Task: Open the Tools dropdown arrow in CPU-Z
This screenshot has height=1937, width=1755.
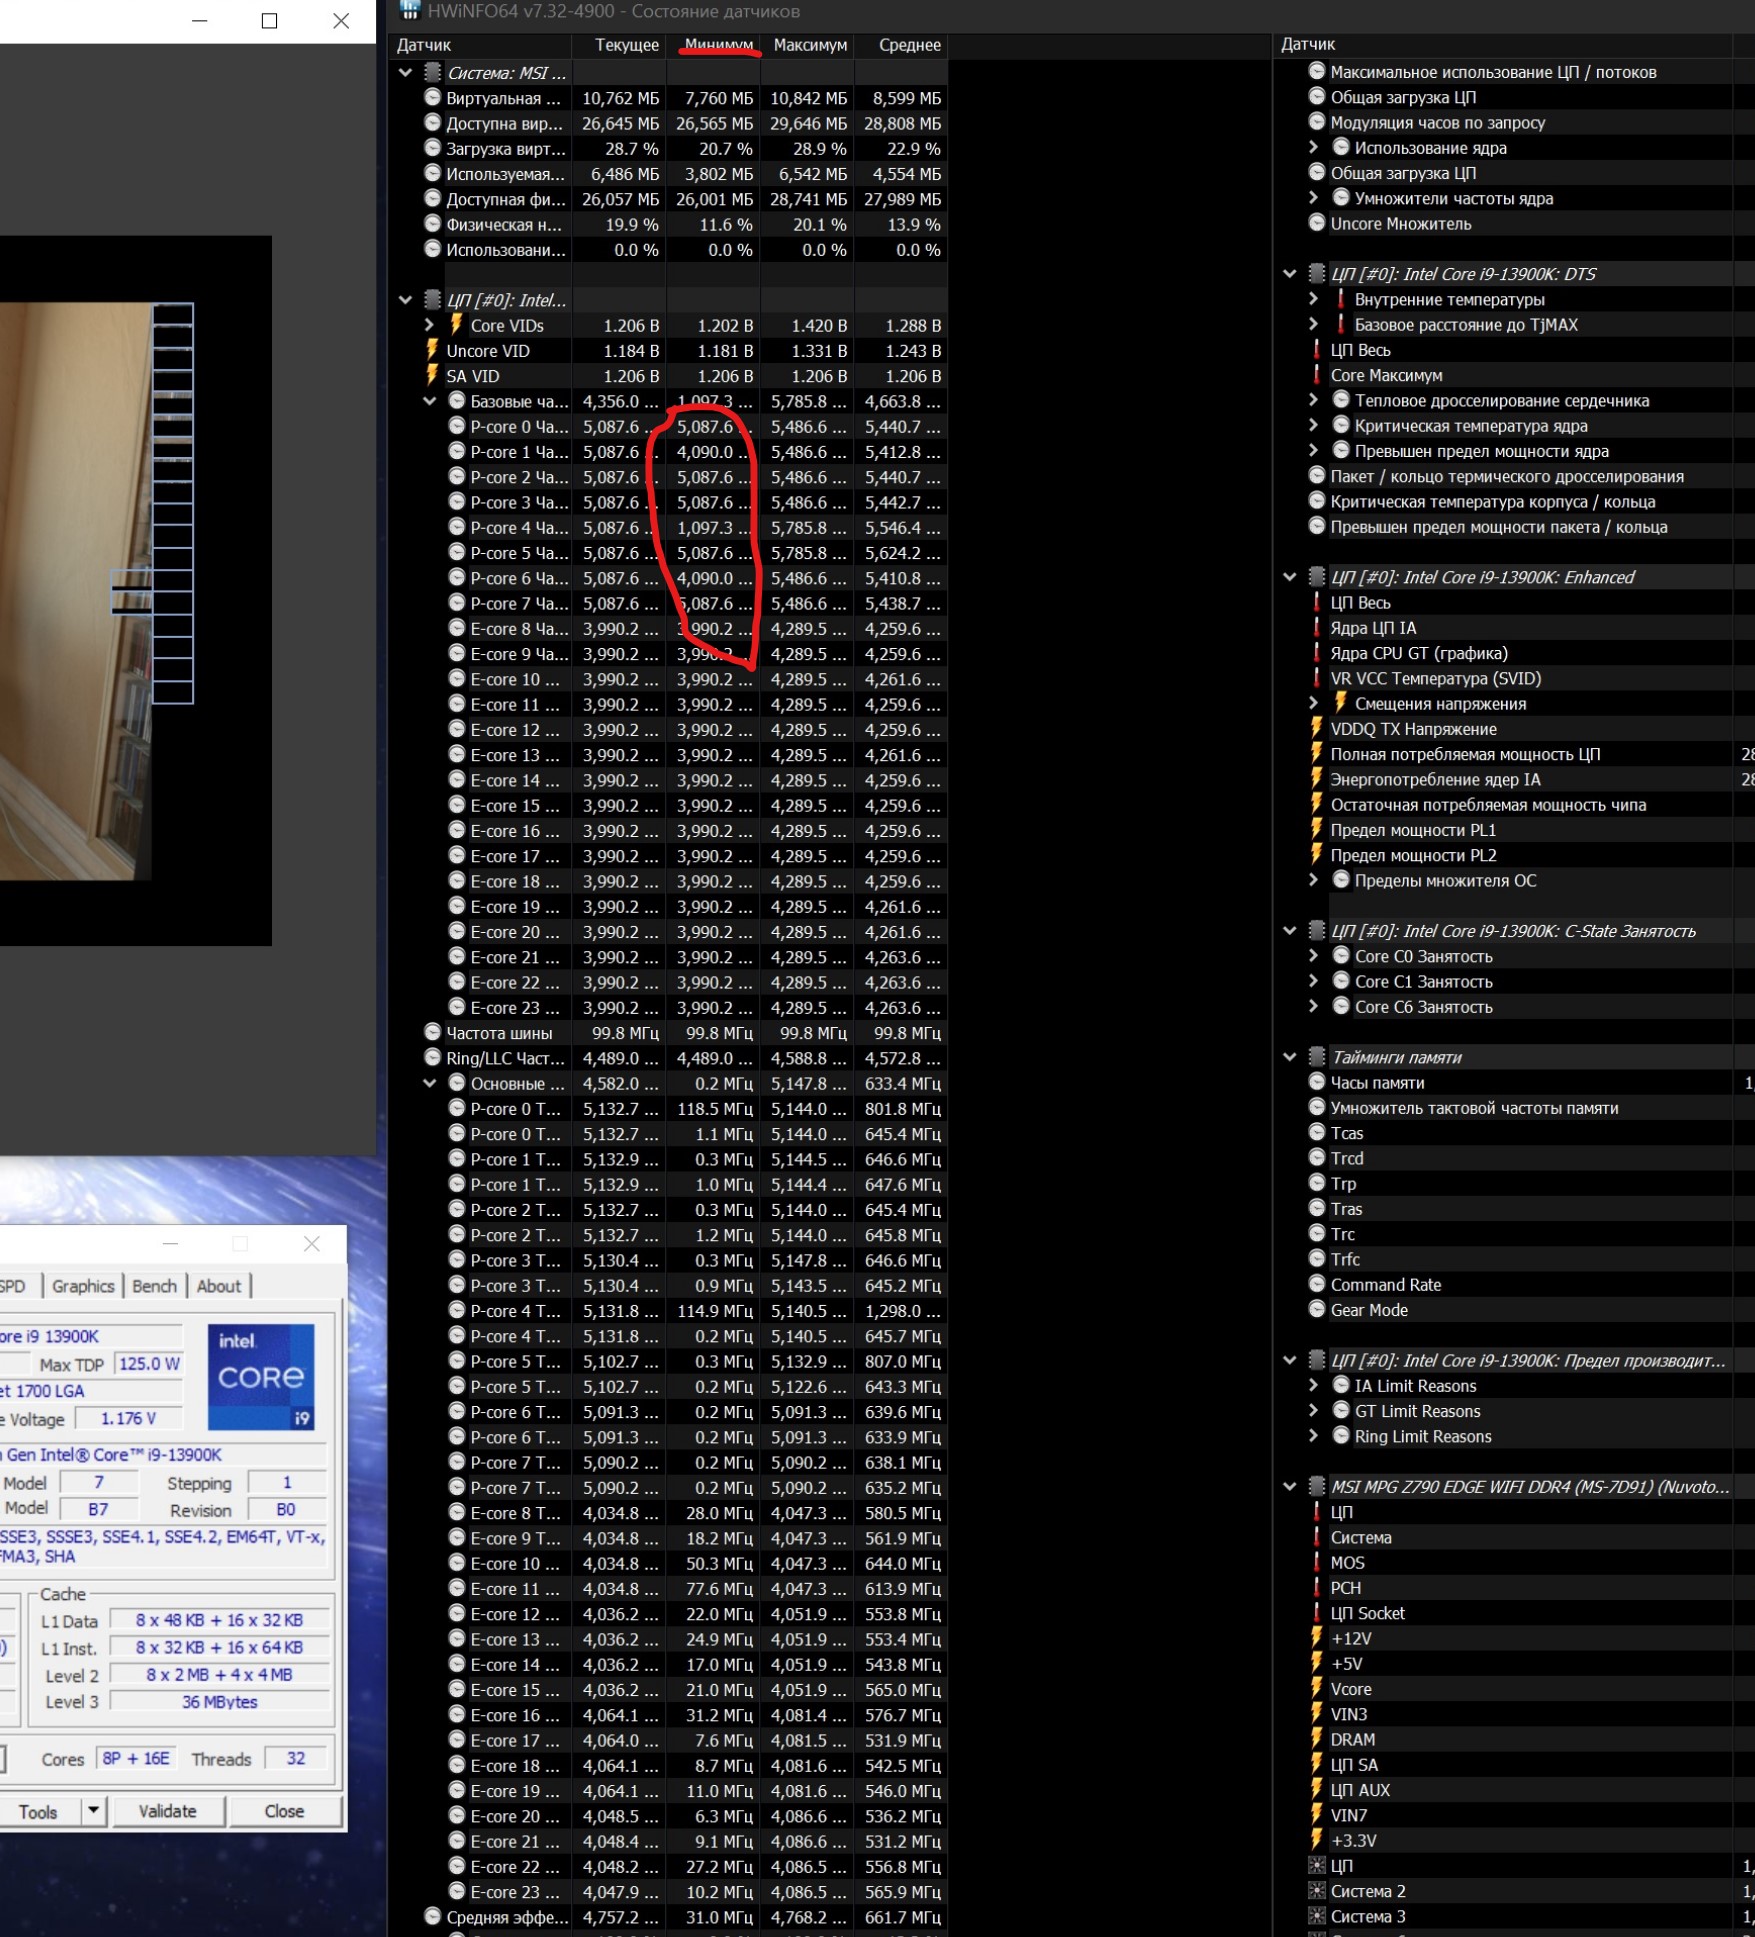Action: [x=94, y=1810]
